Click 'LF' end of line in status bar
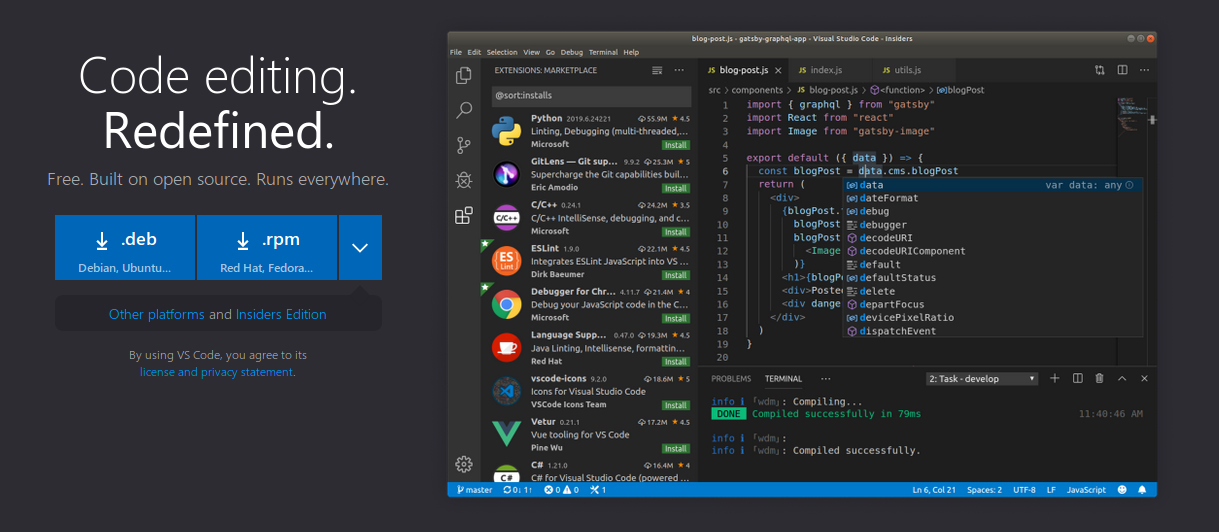Image resolution: width=1219 pixels, height=532 pixels. [x=1051, y=490]
